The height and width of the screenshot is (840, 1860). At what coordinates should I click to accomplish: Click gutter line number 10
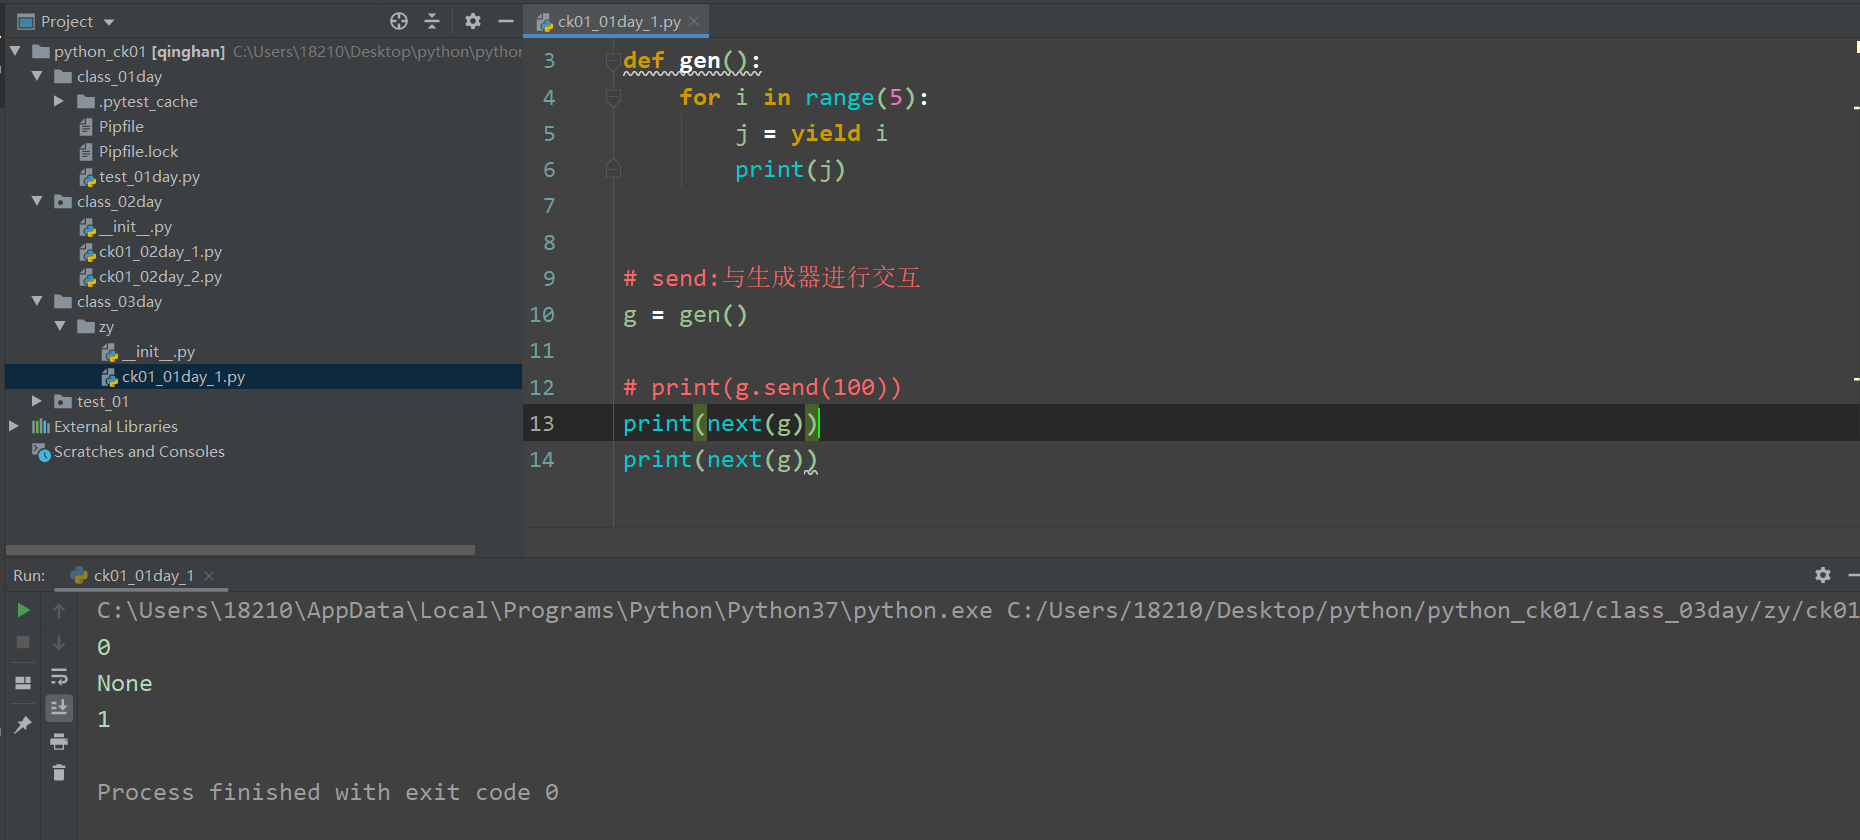tap(541, 314)
